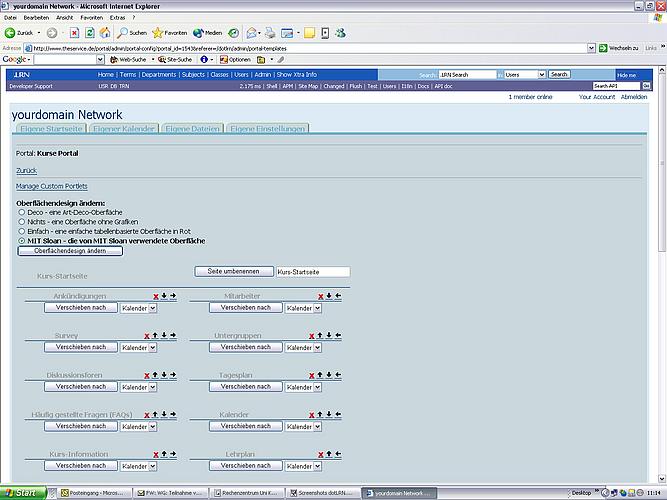Remove the Ankündigungen portlet with red X

coord(156,296)
